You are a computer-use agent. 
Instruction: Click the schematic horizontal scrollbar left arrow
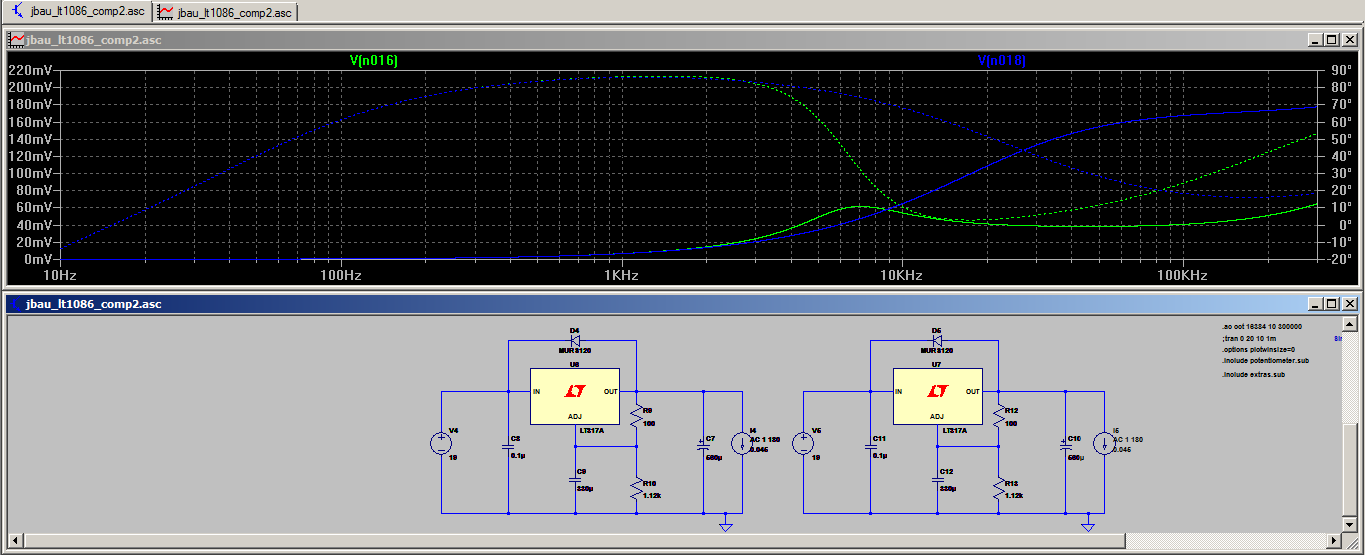tap(14, 540)
